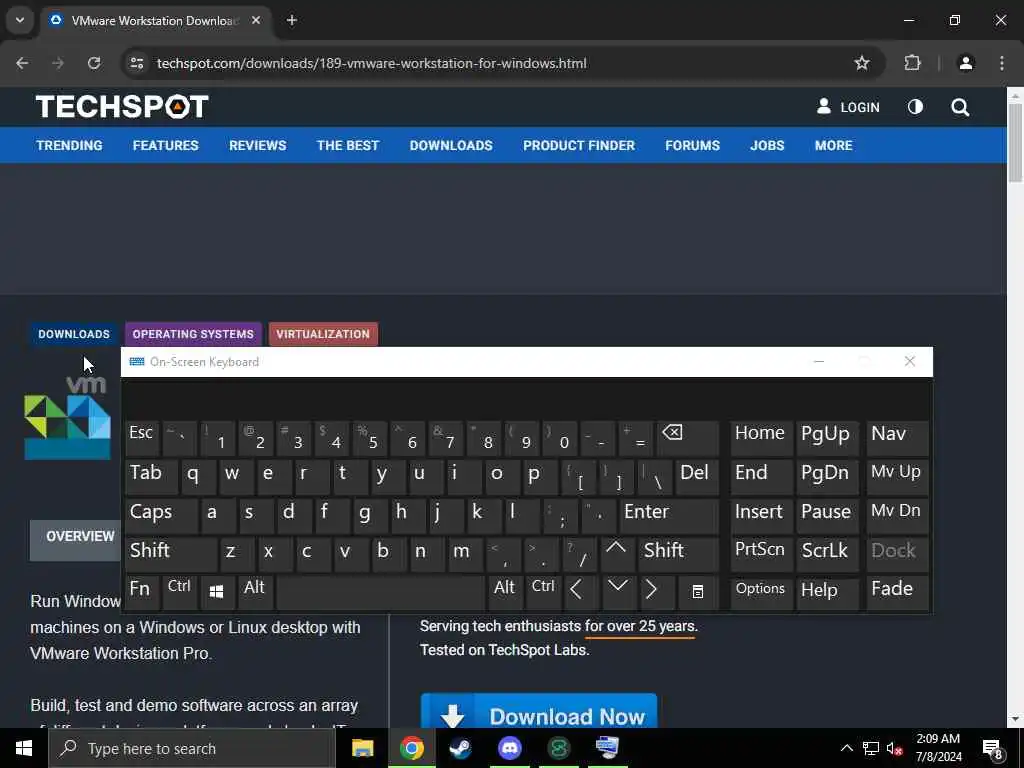Expand the MORE menu
The height and width of the screenshot is (768, 1024).
click(833, 146)
